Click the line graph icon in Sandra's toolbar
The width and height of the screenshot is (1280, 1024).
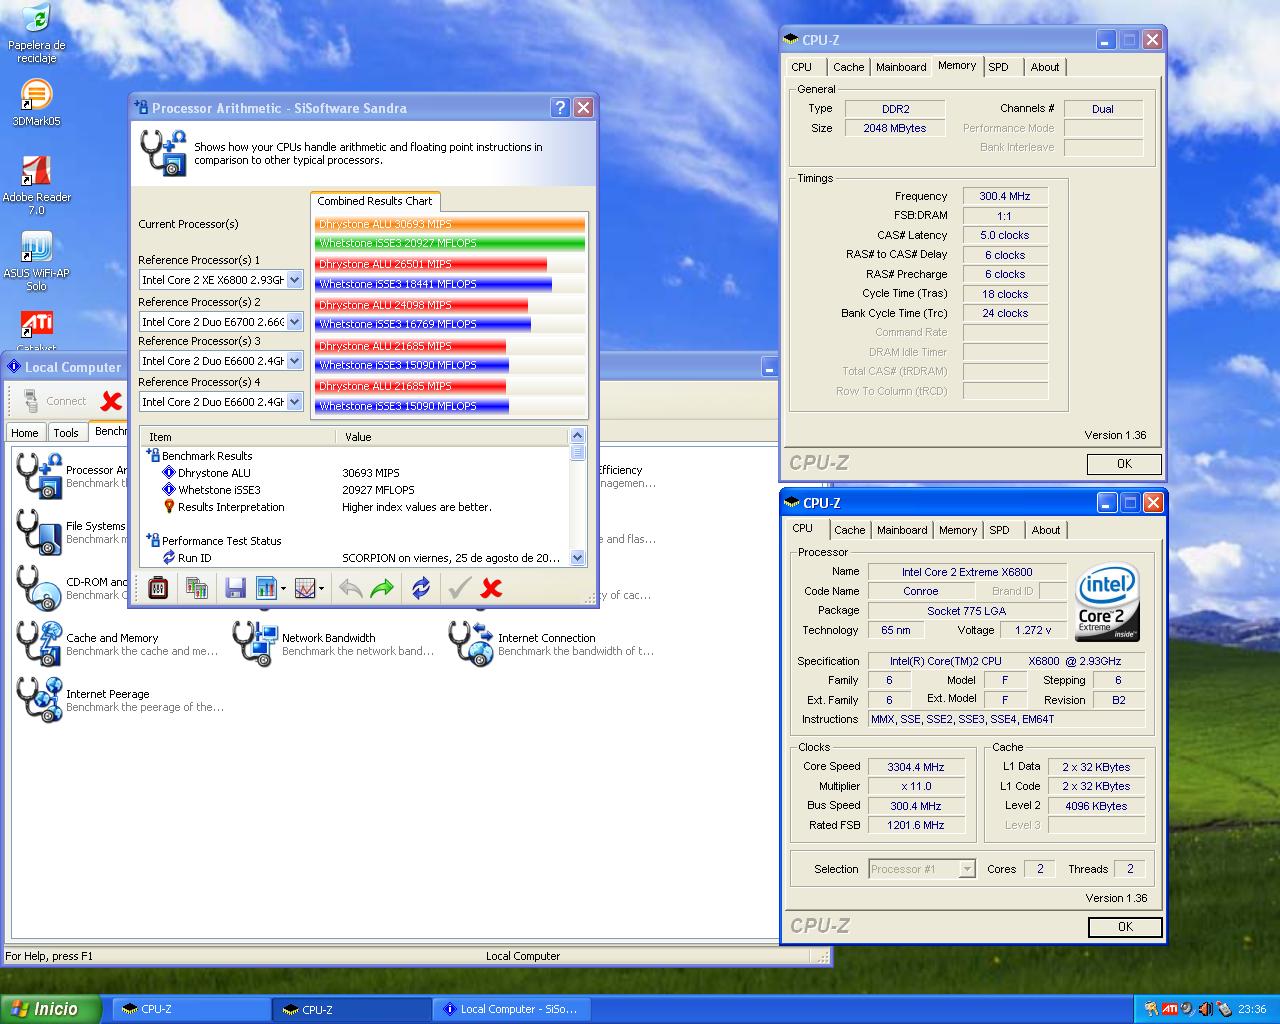tap(305, 588)
